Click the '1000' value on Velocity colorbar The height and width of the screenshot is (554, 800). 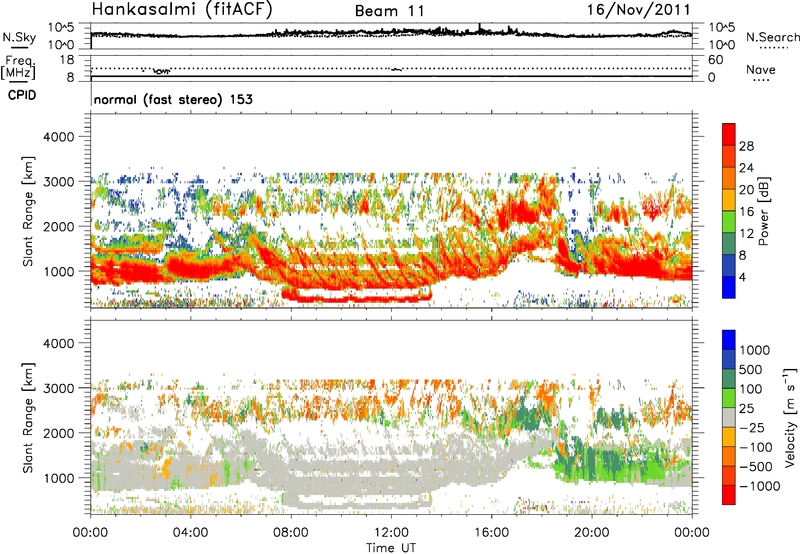point(755,350)
